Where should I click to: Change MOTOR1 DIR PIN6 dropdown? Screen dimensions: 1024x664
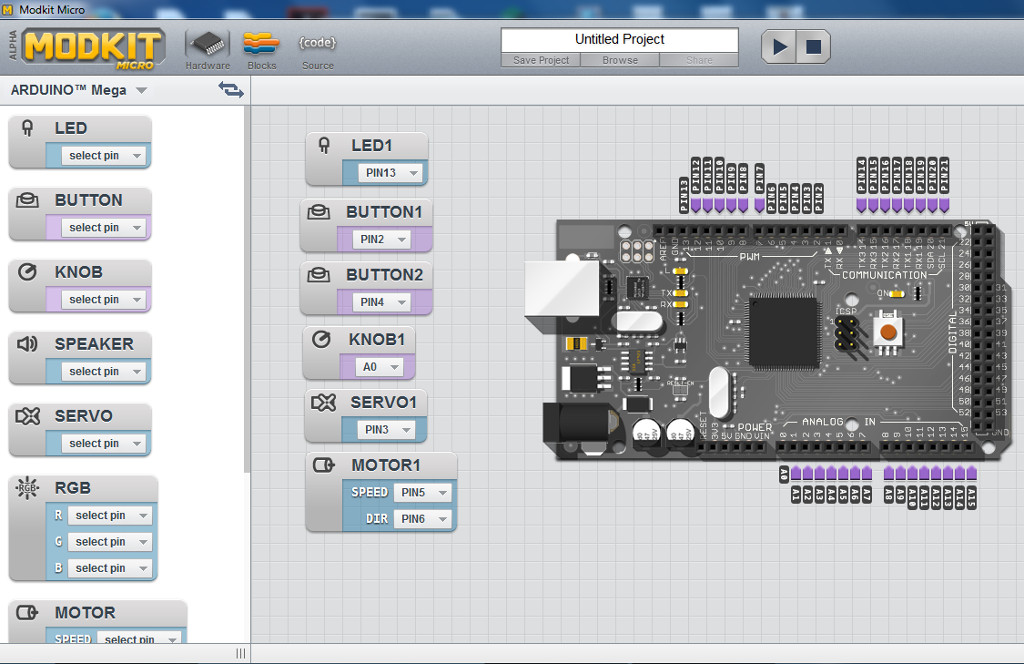(423, 519)
